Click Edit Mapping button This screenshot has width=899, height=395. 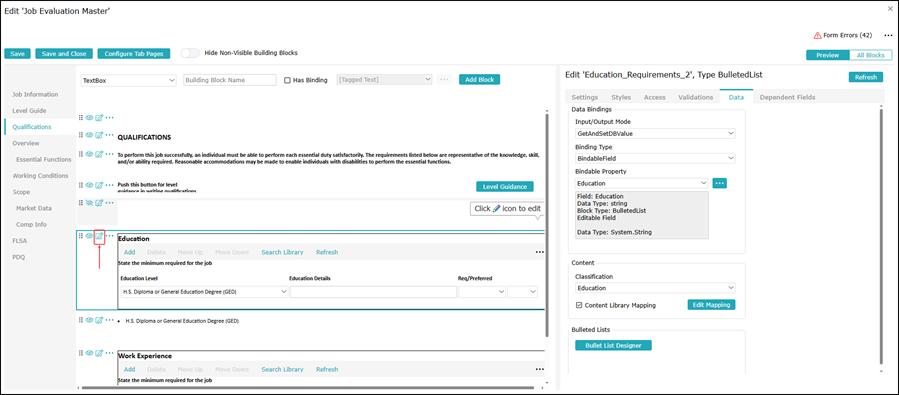click(x=711, y=305)
